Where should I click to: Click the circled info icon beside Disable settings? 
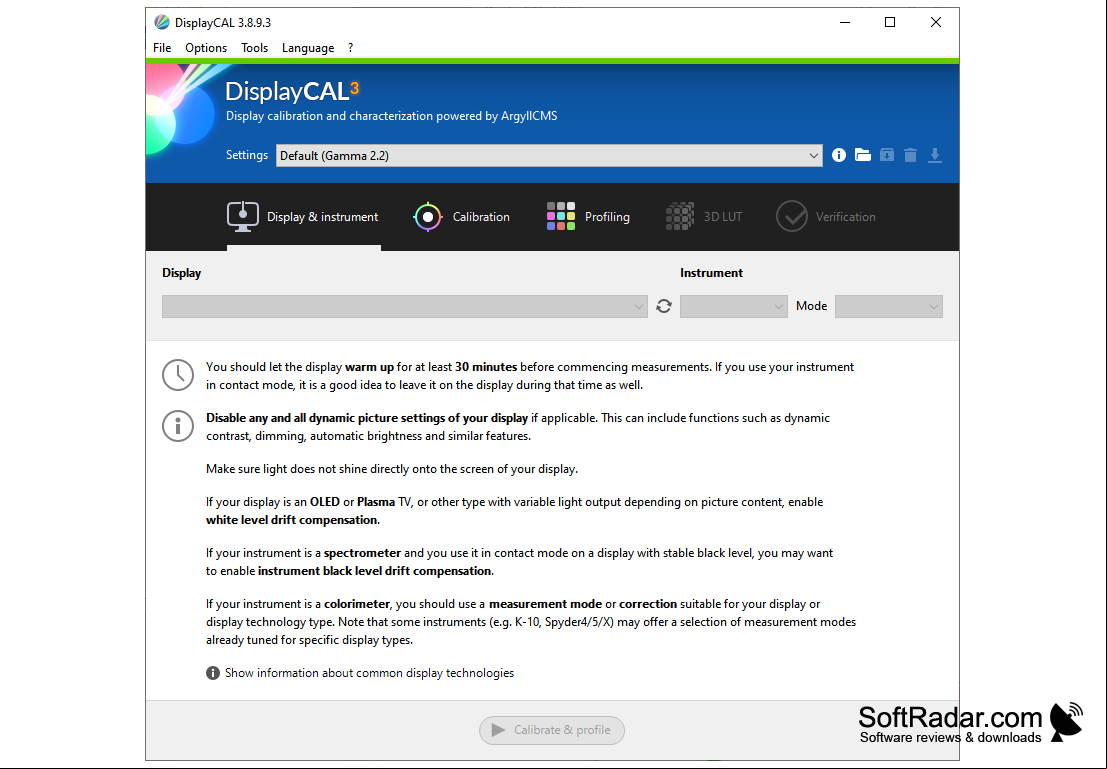pos(178,427)
